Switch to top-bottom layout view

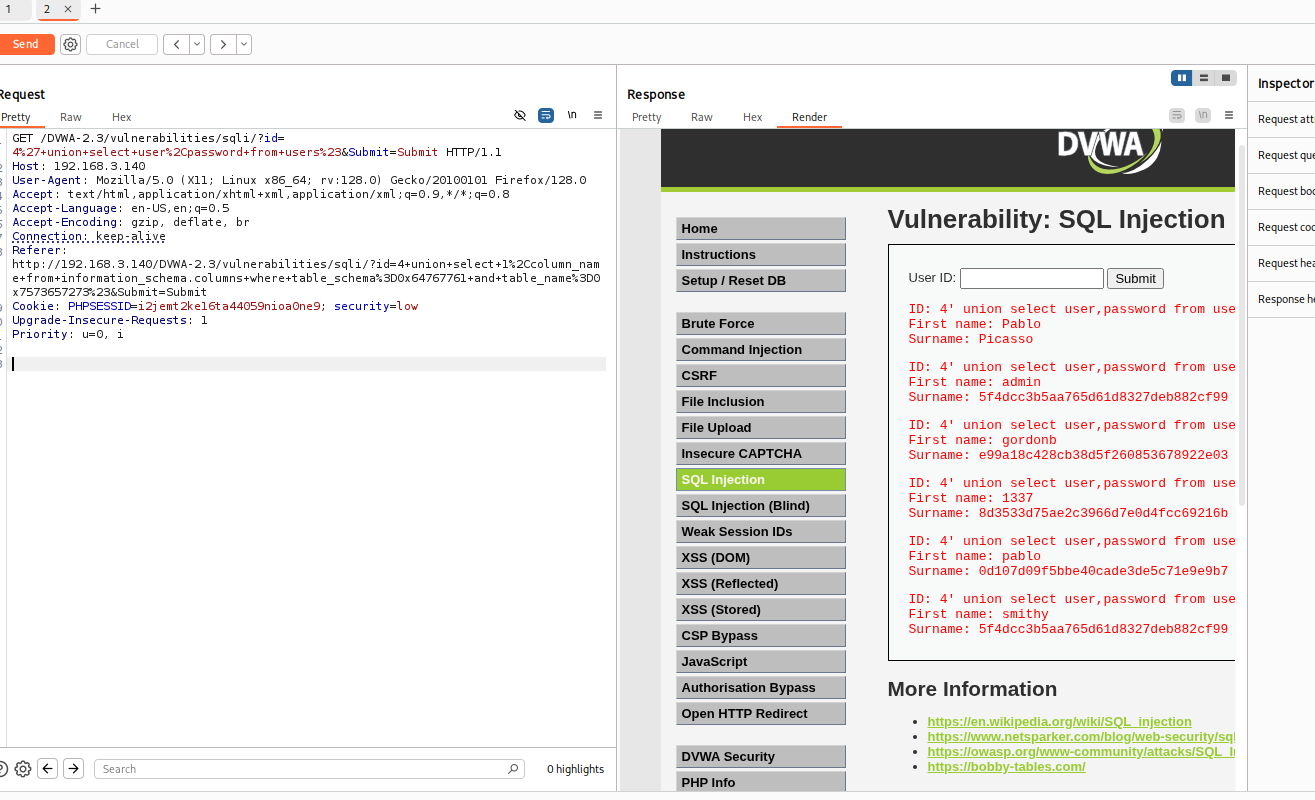coord(1204,78)
